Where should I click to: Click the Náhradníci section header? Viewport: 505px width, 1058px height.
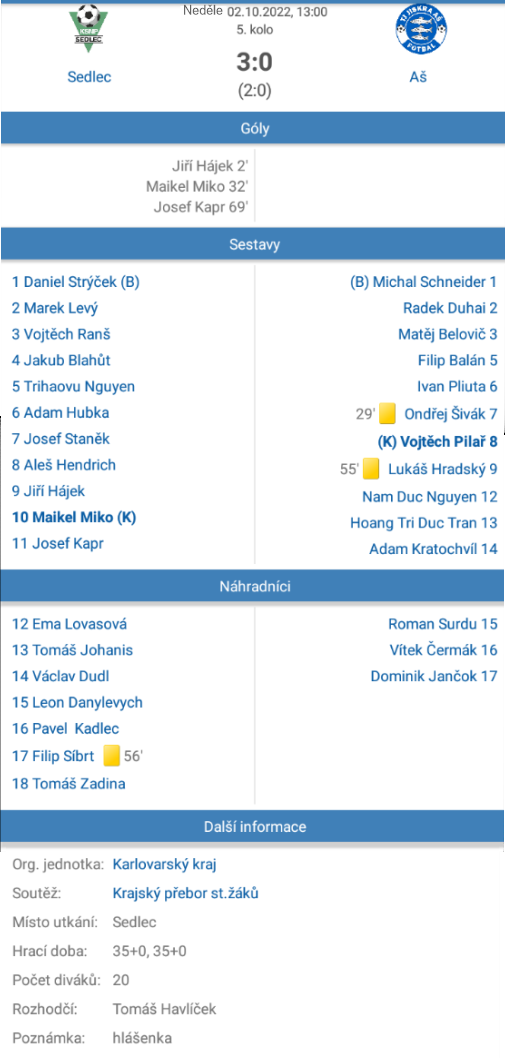pyautogui.click(x=252, y=586)
